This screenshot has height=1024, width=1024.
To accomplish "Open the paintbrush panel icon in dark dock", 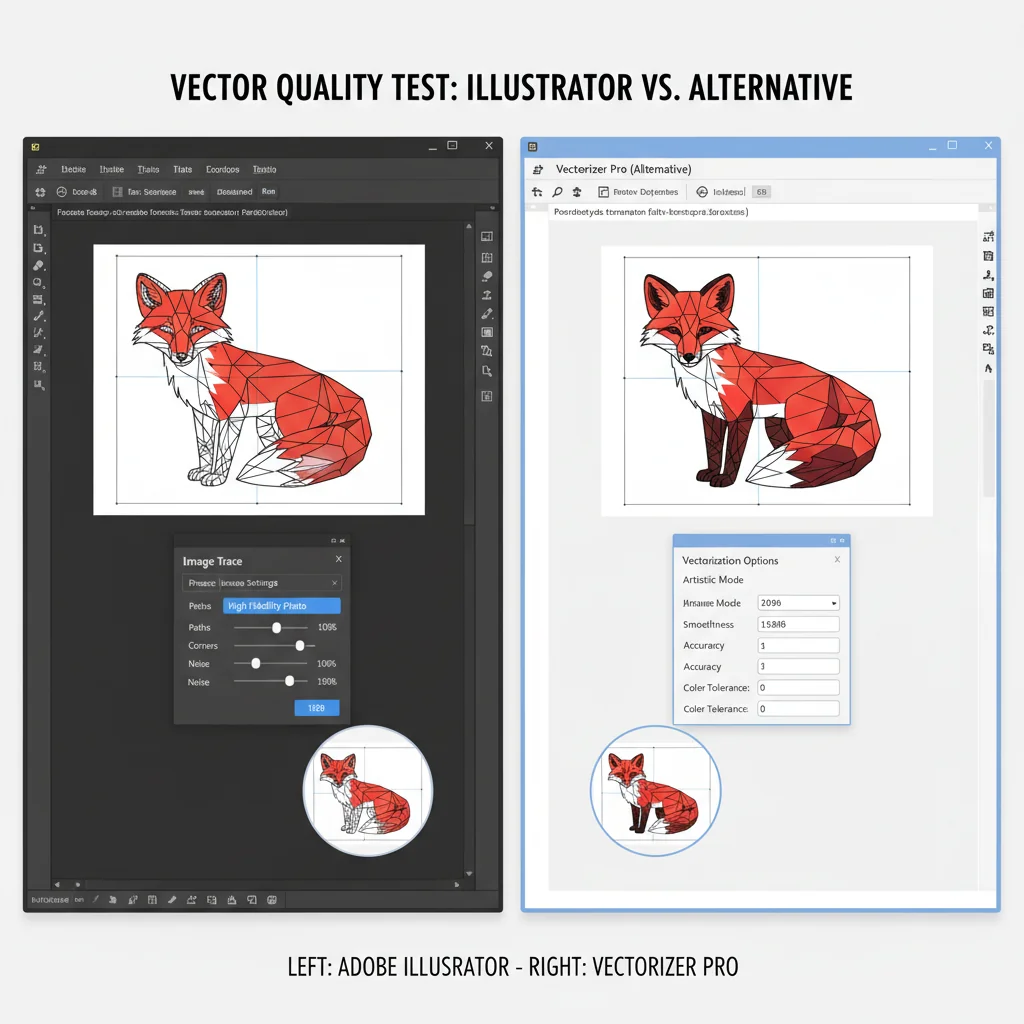I will click(x=487, y=314).
